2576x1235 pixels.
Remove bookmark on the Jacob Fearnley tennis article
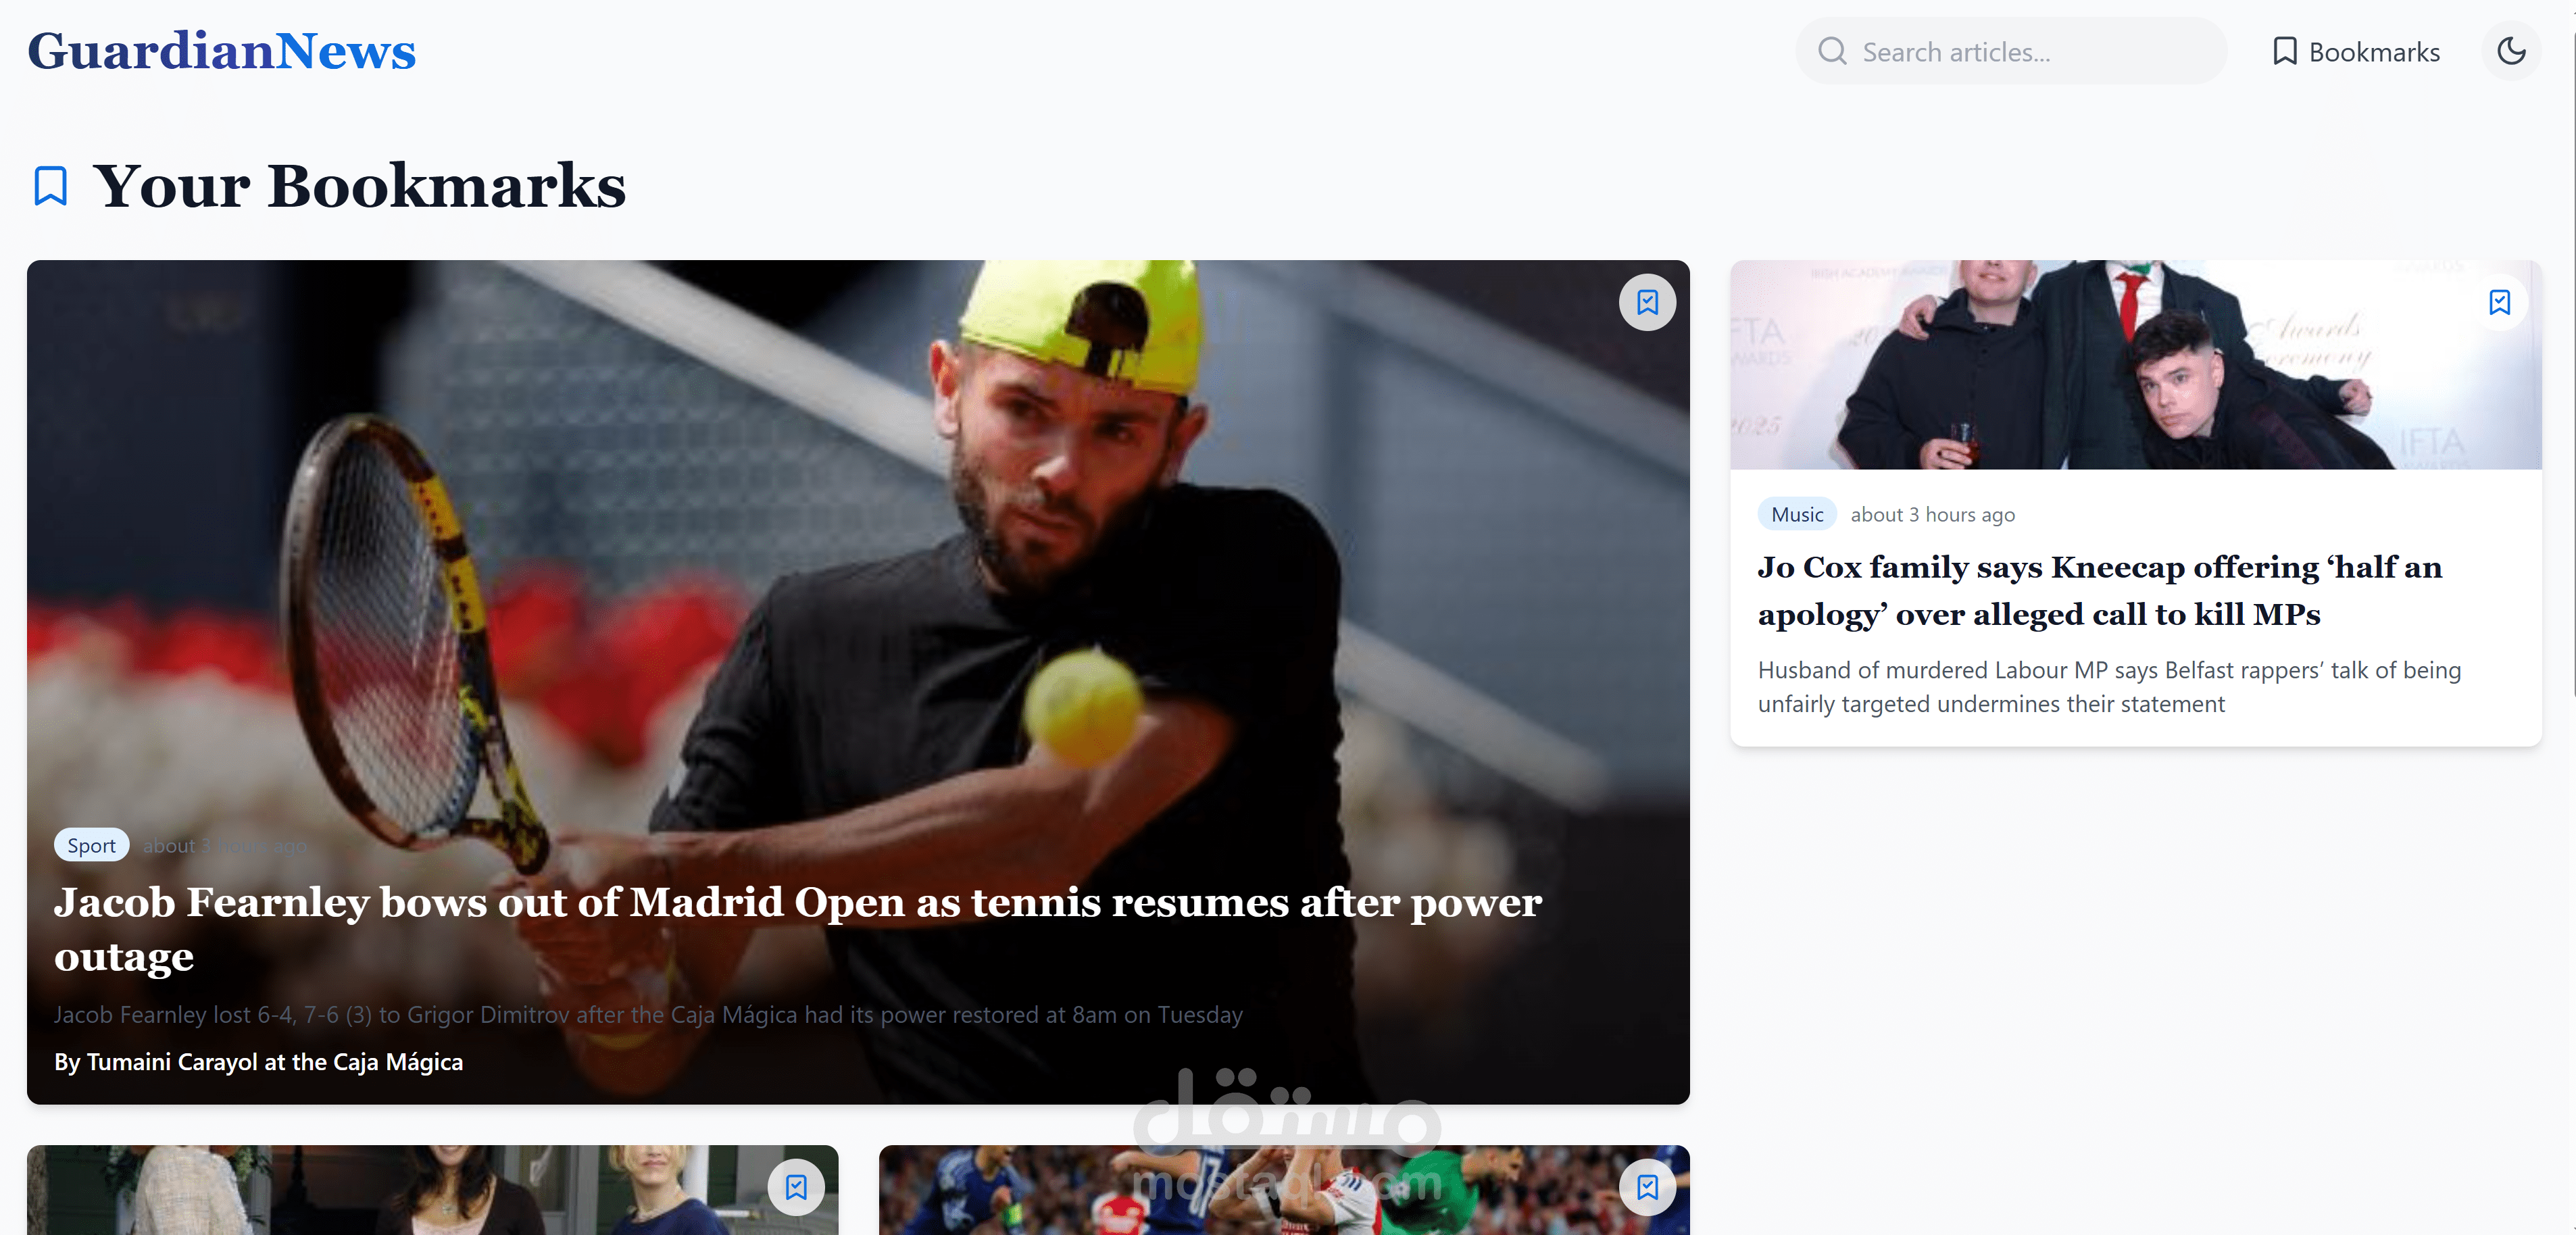1647,302
